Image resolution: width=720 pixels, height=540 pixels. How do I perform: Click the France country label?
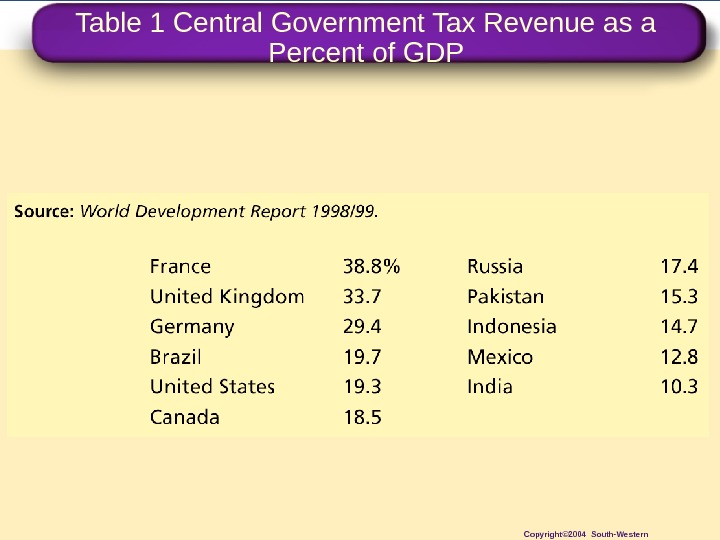(180, 266)
